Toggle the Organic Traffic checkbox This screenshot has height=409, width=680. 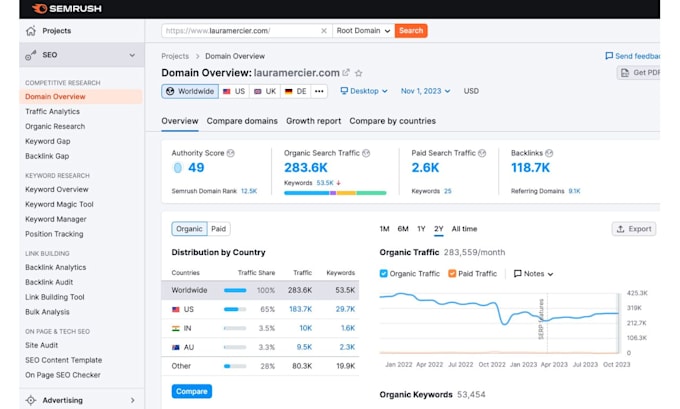pos(383,273)
